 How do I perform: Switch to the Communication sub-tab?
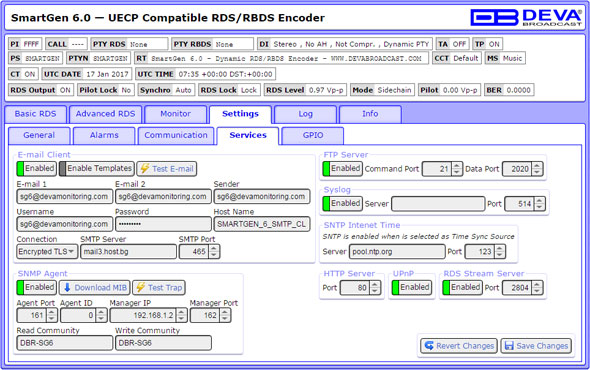[x=176, y=135]
